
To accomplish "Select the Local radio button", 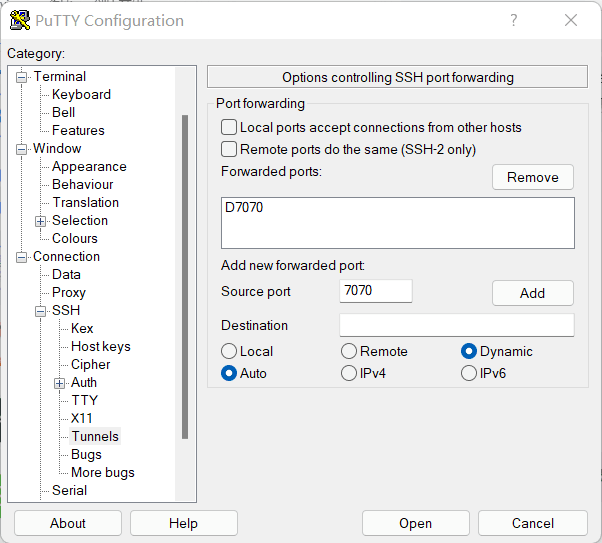I will [229, 351].
